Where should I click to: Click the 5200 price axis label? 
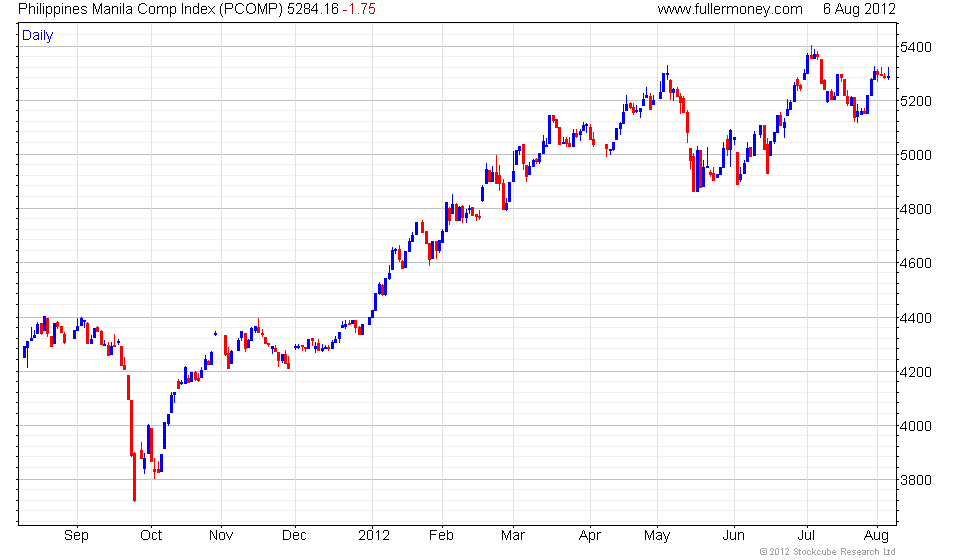(x=916, y=101)
